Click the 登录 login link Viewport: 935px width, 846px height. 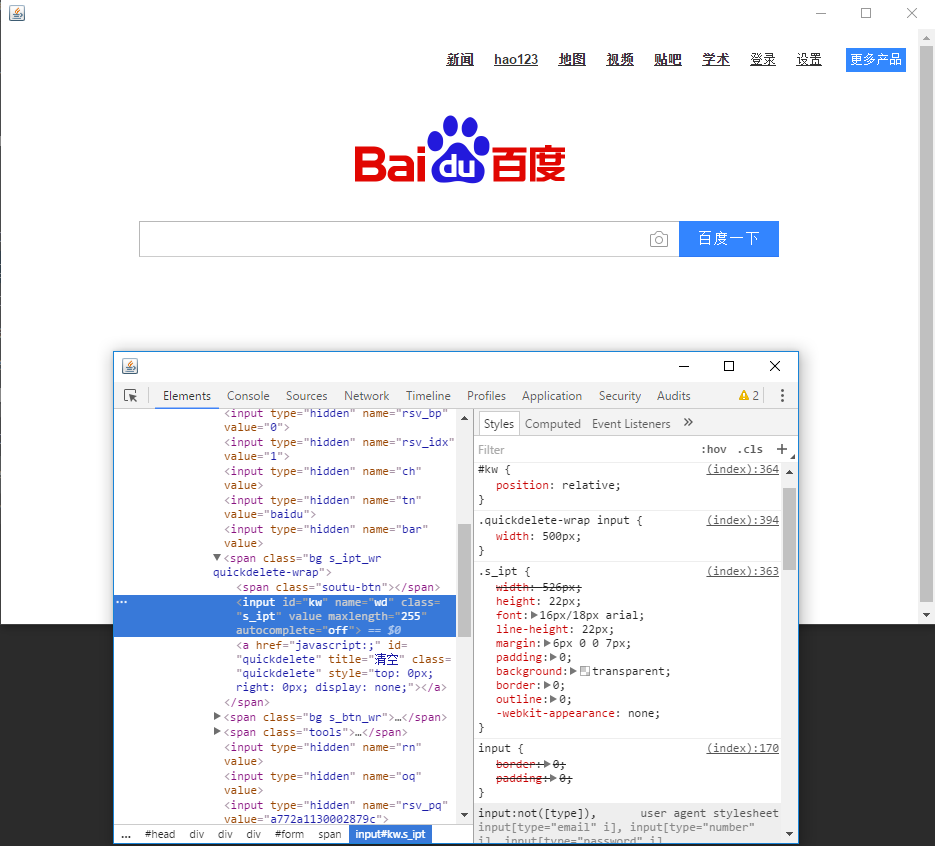tap(763, 60)
